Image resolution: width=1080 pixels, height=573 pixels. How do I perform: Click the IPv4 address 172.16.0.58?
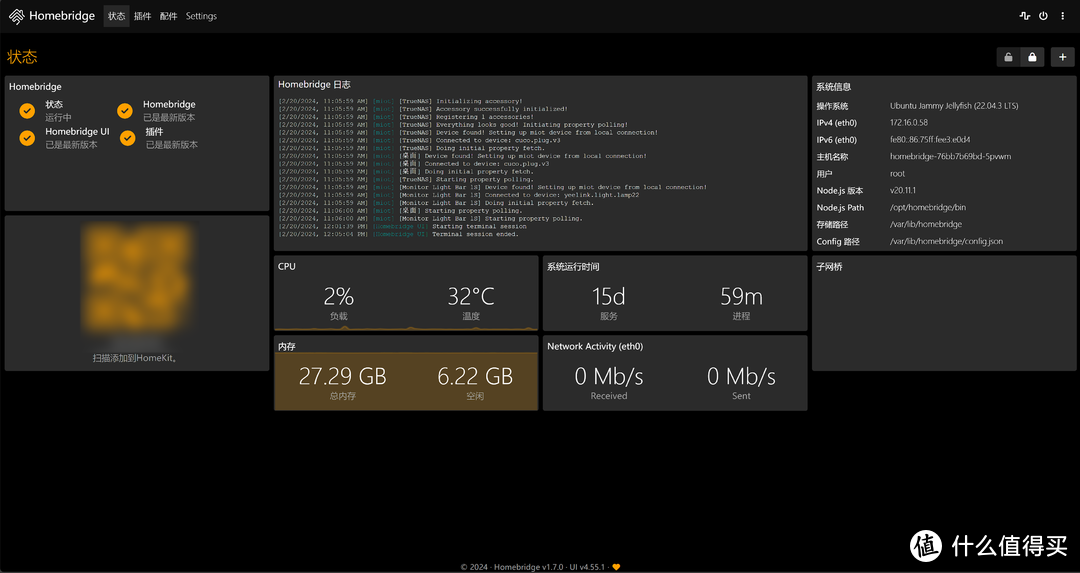pyautogui.click(x=908, y=123)
